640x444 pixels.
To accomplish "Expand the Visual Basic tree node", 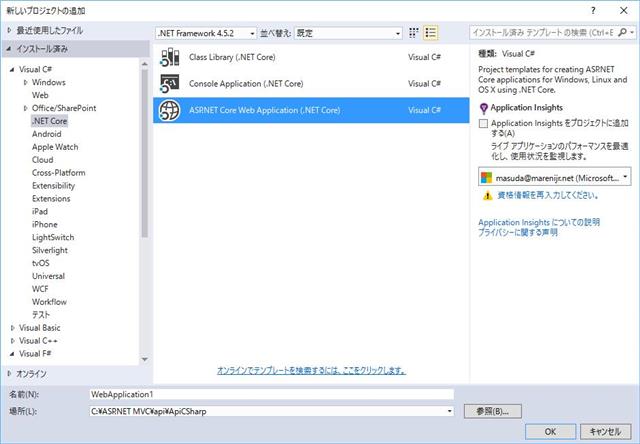I will pyautogui.click(x=12, y=327).
